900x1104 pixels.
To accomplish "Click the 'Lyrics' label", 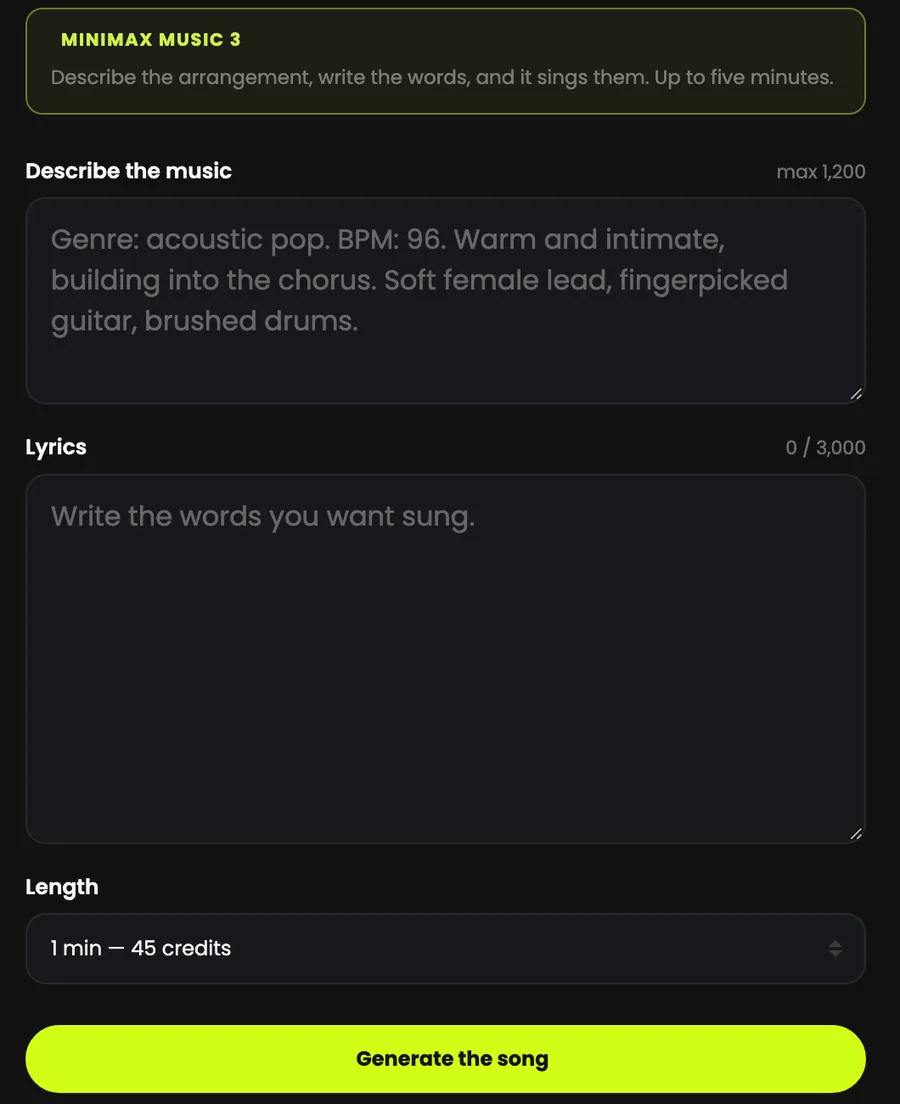I will pyautogui.click(x=56, y=447).
